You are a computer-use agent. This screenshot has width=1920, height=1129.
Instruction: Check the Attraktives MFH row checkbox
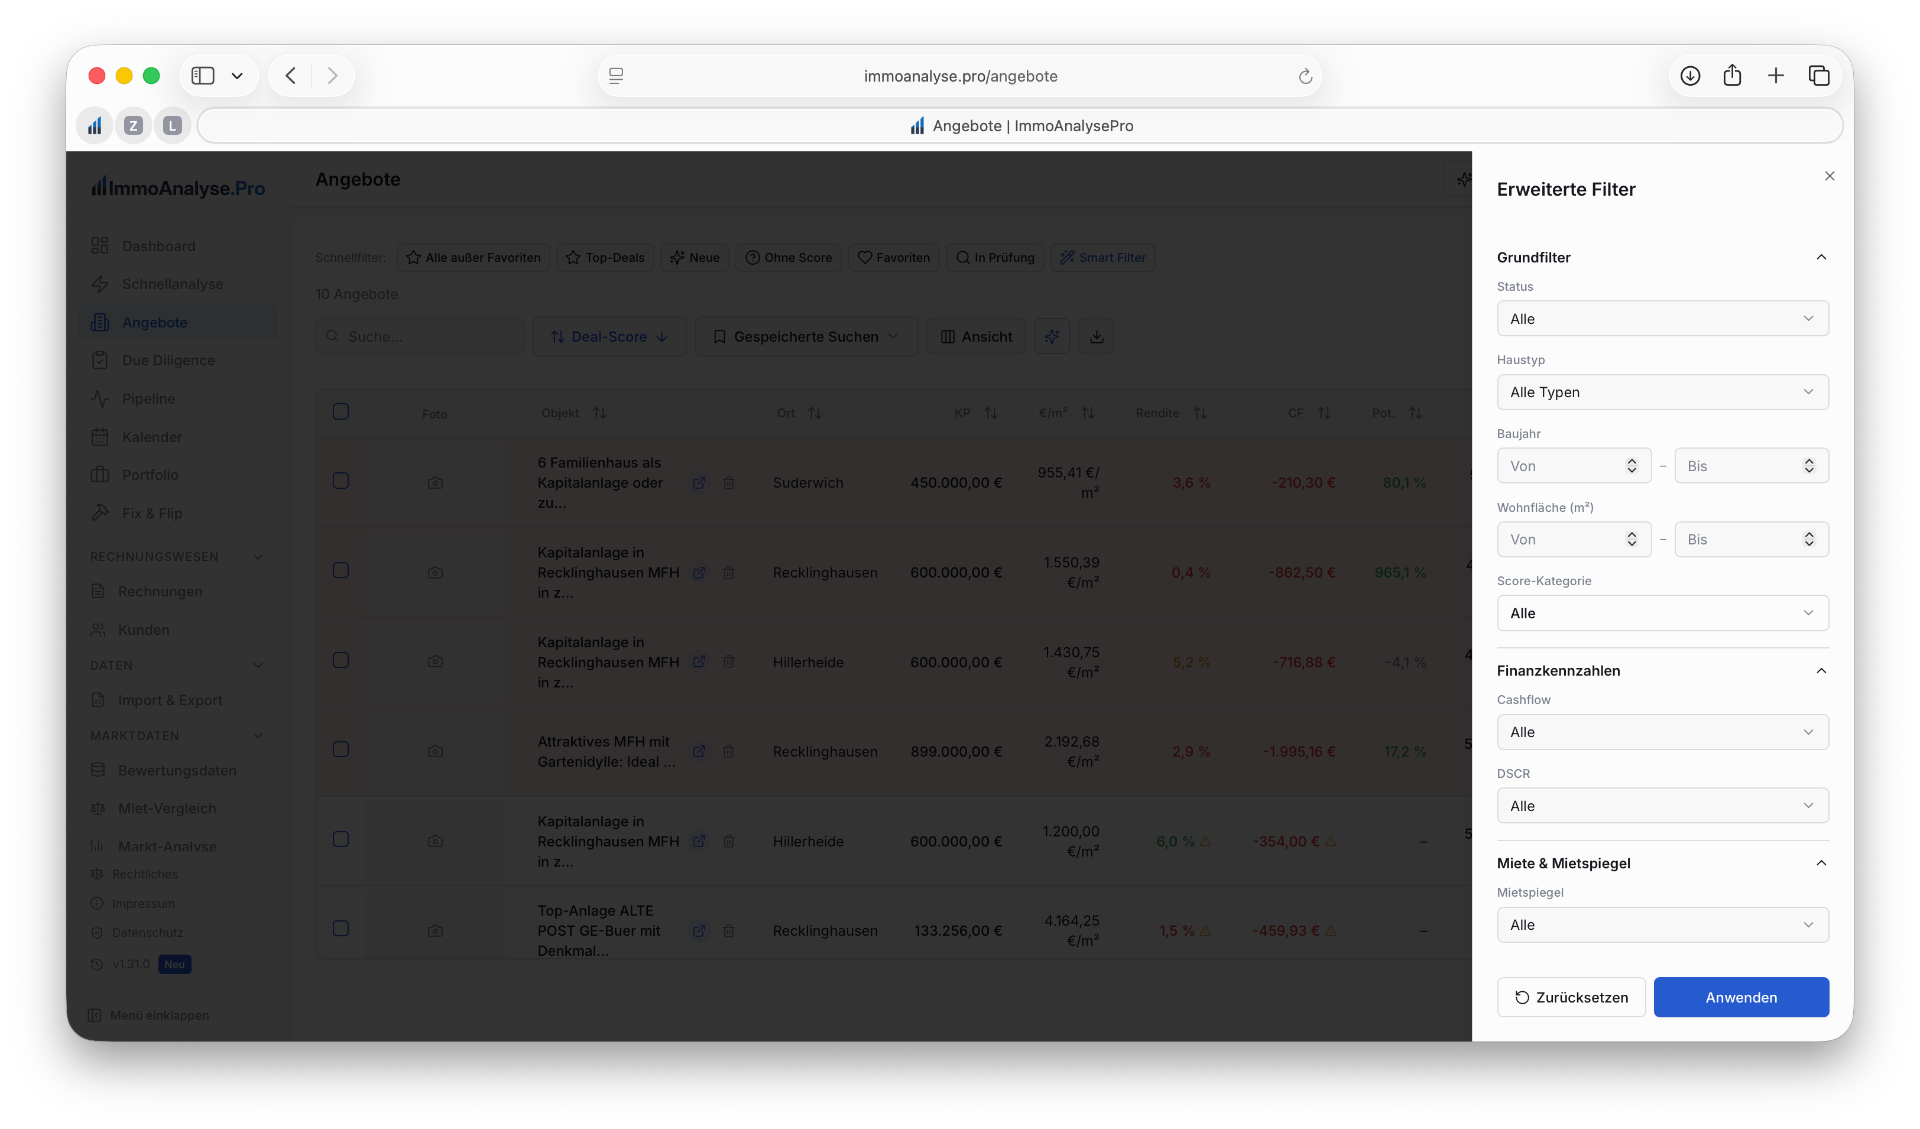click(341, 750)
